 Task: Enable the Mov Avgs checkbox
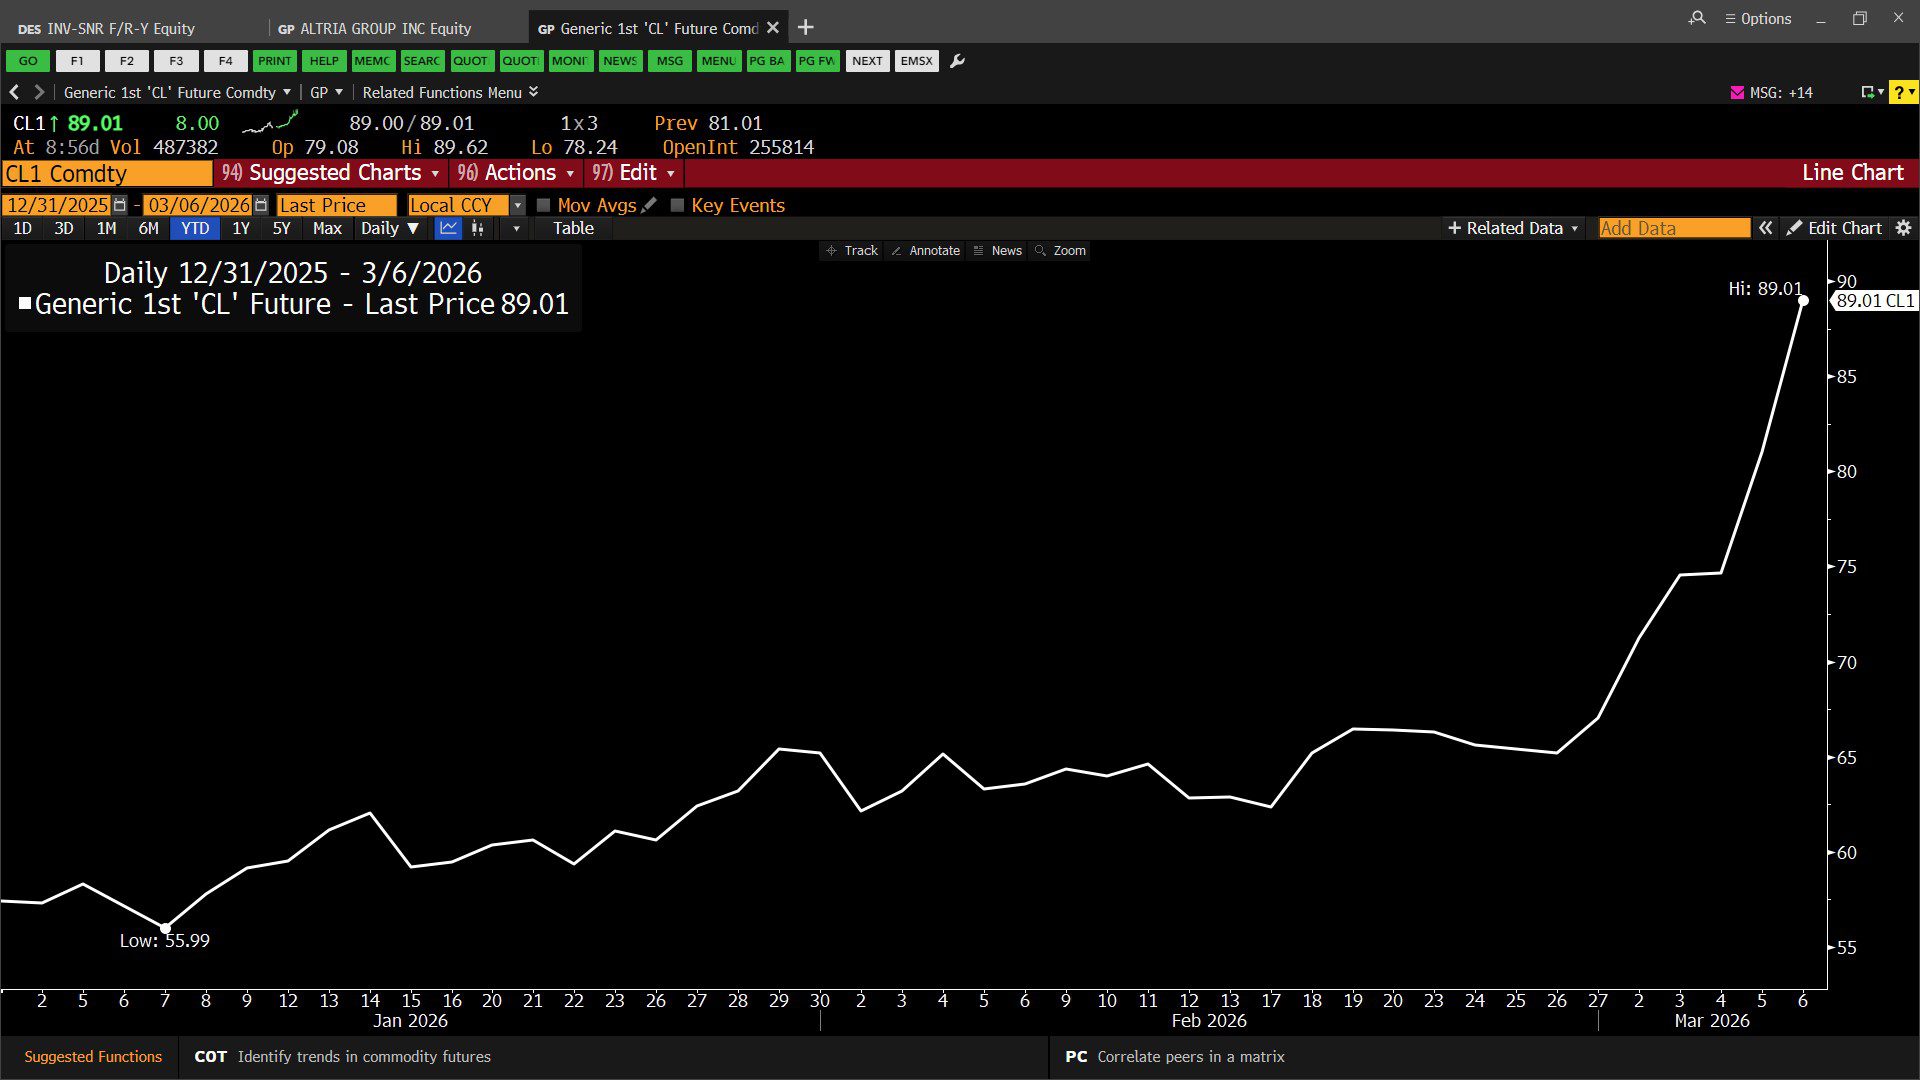tap(544, 205)
